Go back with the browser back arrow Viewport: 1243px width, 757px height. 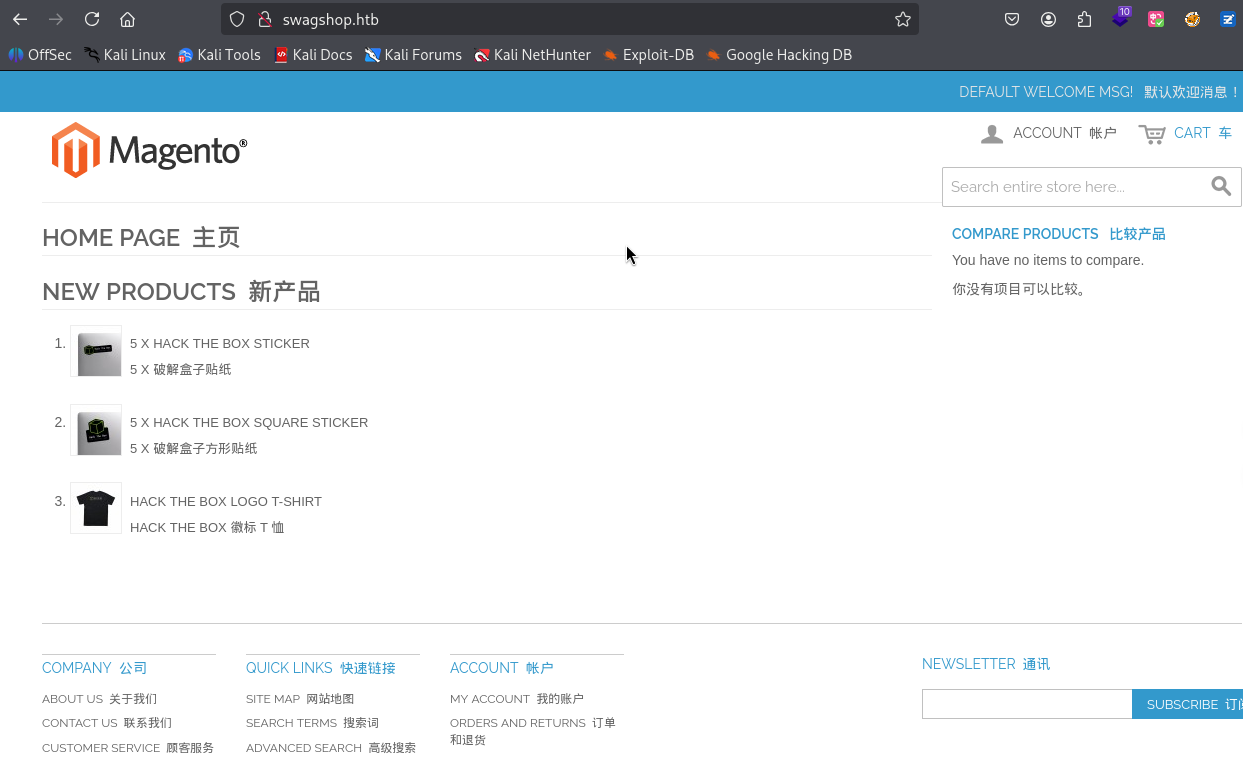pos(20,19)
